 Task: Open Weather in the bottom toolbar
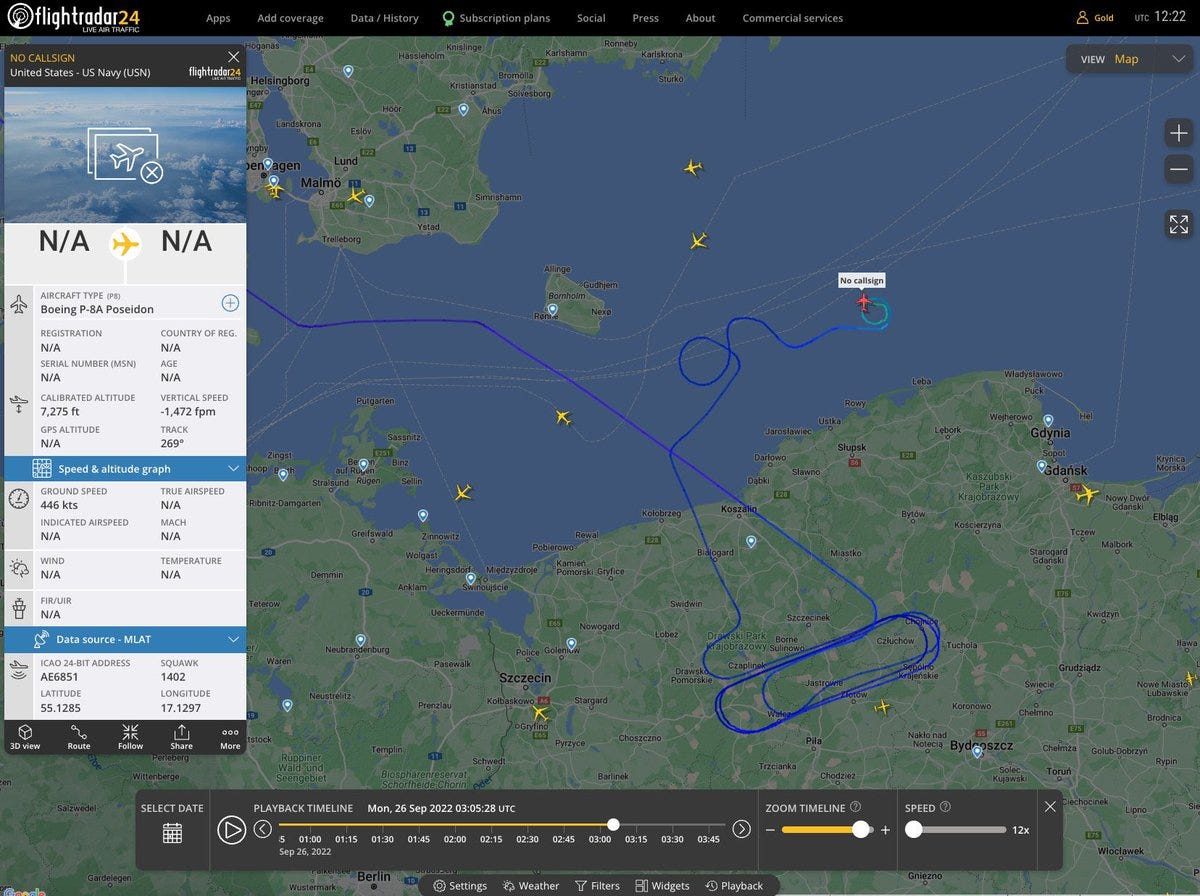(x=531, y=886)
